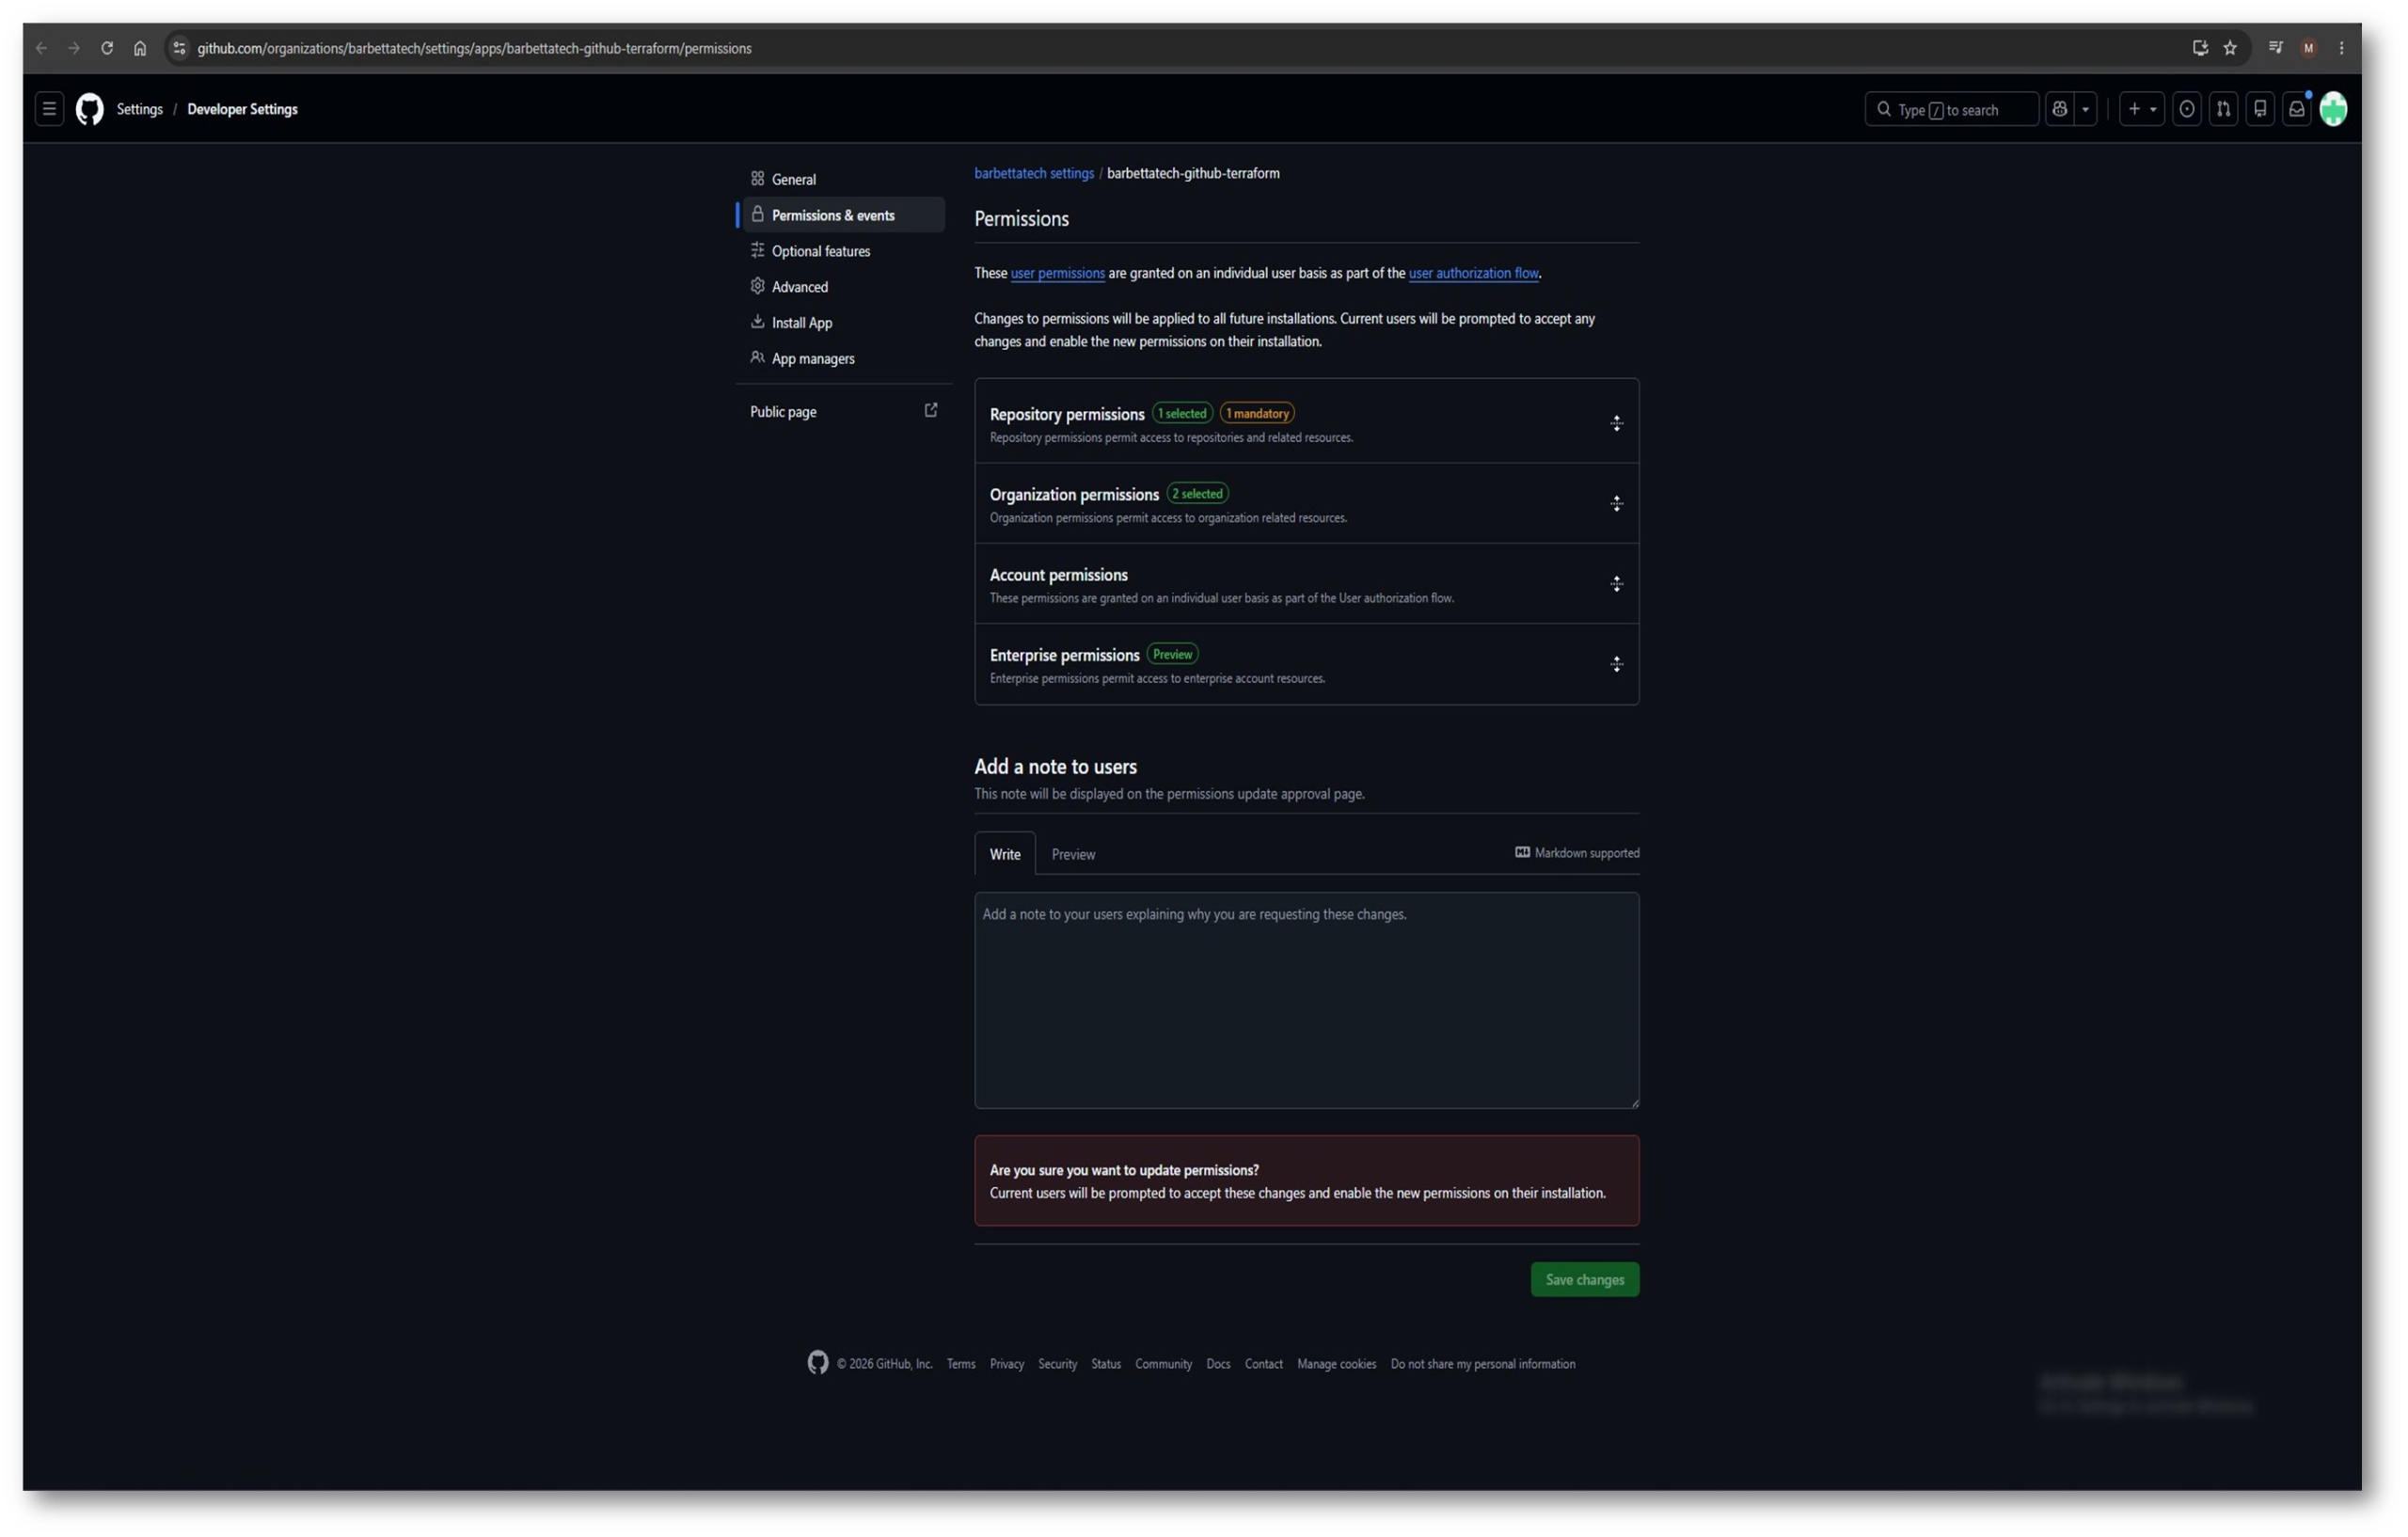Open the Pull requests icon in header
Viewport: 2408px width, 1537px height.
point(2223,109)
